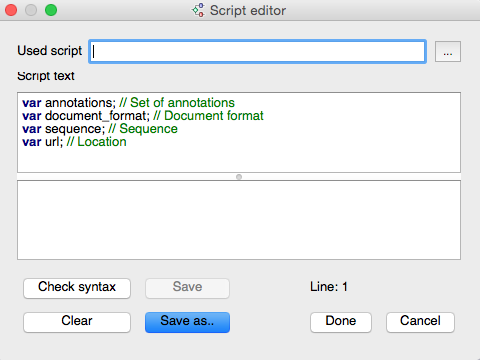This screenshot has width=480, height=360.
Task: Click the Done button
Action: coord(341,322)
